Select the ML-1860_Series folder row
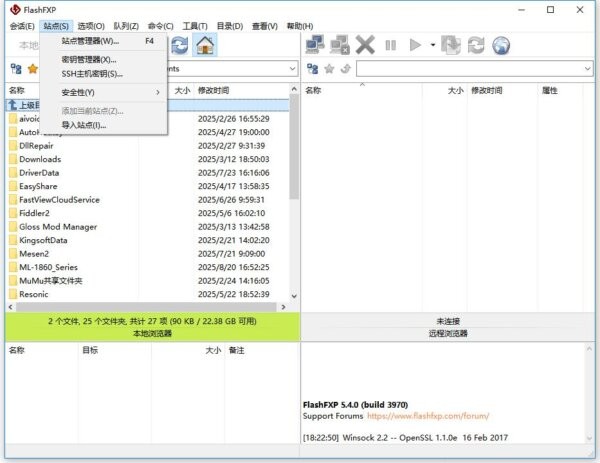The width and height of the screenshot is (600, 463). pyautogui.click(x=147, y=267)
